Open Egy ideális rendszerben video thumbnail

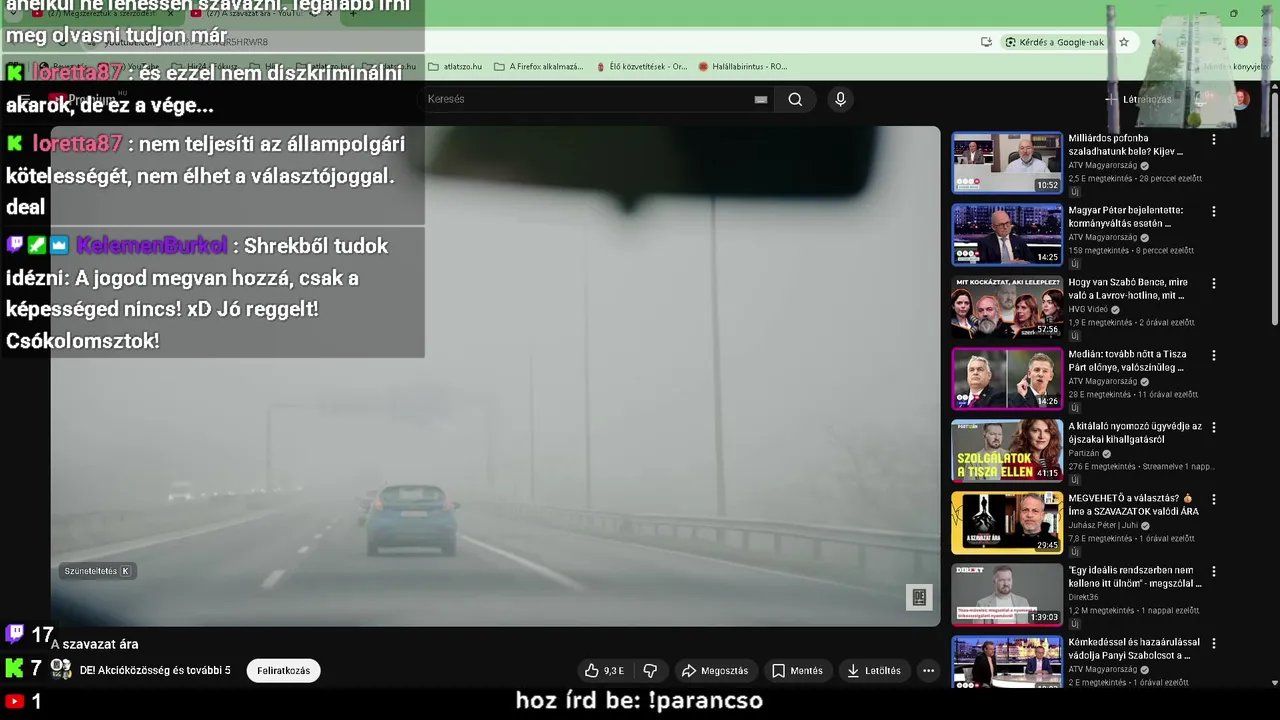pos(1007,594)
